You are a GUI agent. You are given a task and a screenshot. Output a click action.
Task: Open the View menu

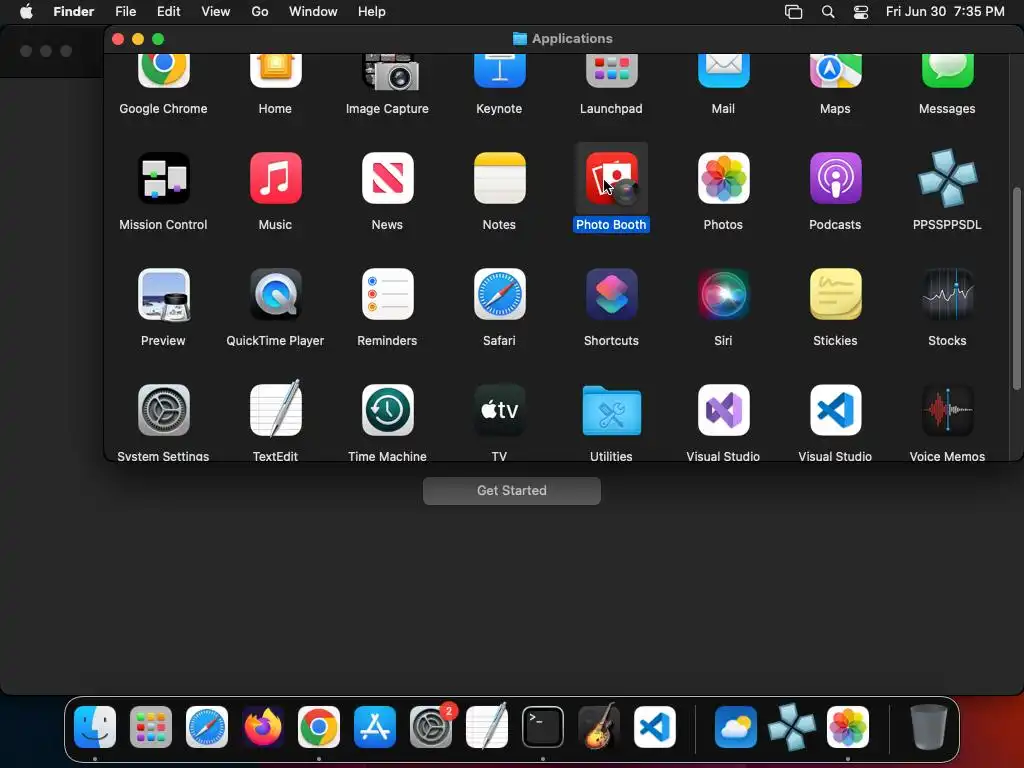click(x=216, y=12)
